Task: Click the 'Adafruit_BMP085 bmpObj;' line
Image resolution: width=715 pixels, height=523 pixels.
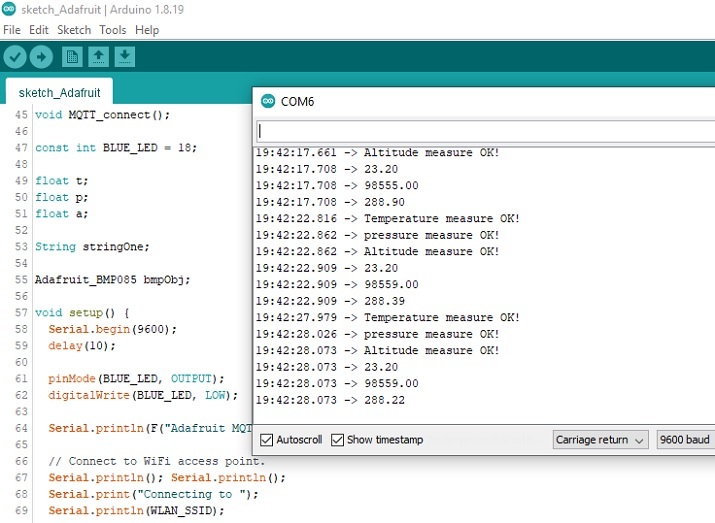Action: 112,280
